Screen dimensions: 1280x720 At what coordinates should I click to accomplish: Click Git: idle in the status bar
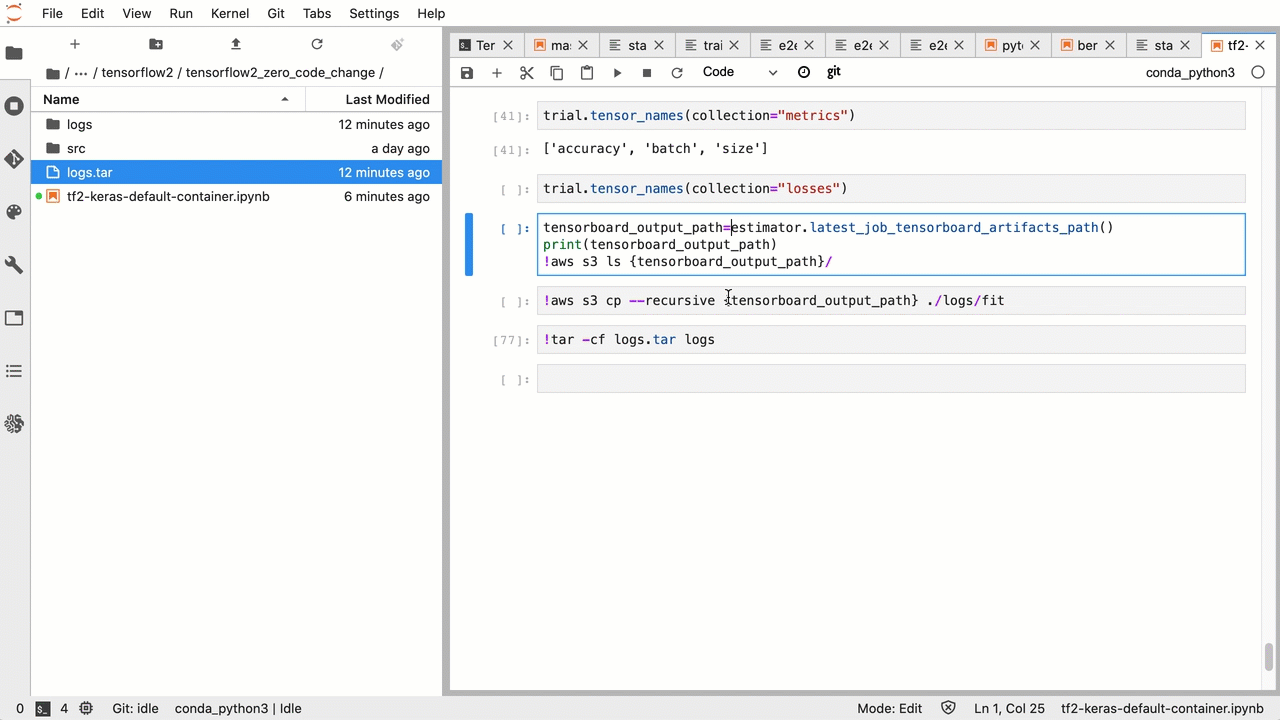pos(134,708)
